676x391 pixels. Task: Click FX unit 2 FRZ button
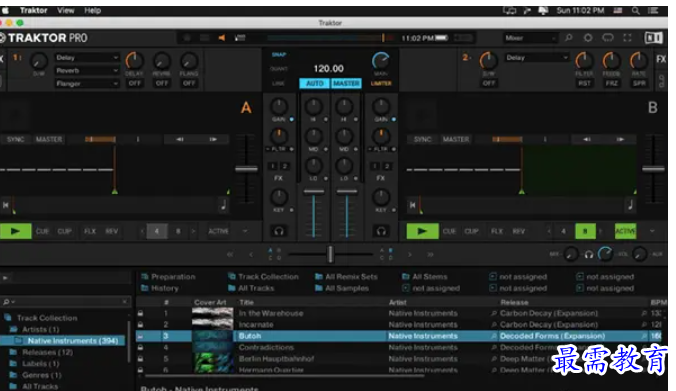(612, 83)
